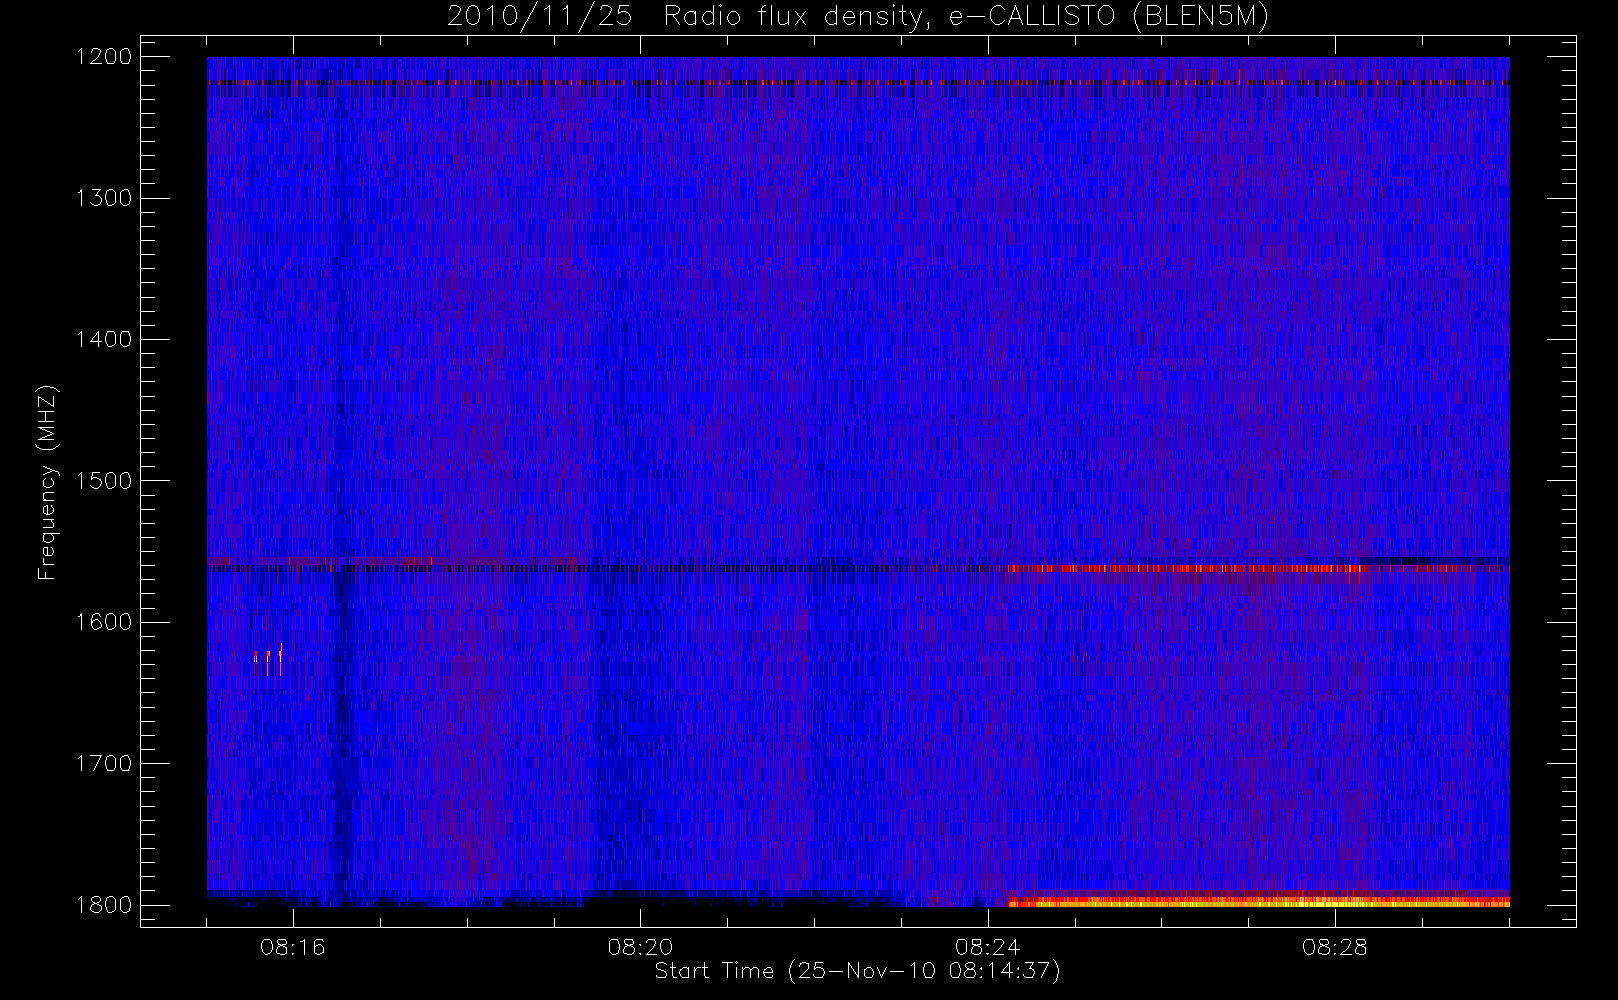Viewport: 1618px width, 1000px height.
Task: Click the 1600 frequency tick label
Action: coord(104,622)
